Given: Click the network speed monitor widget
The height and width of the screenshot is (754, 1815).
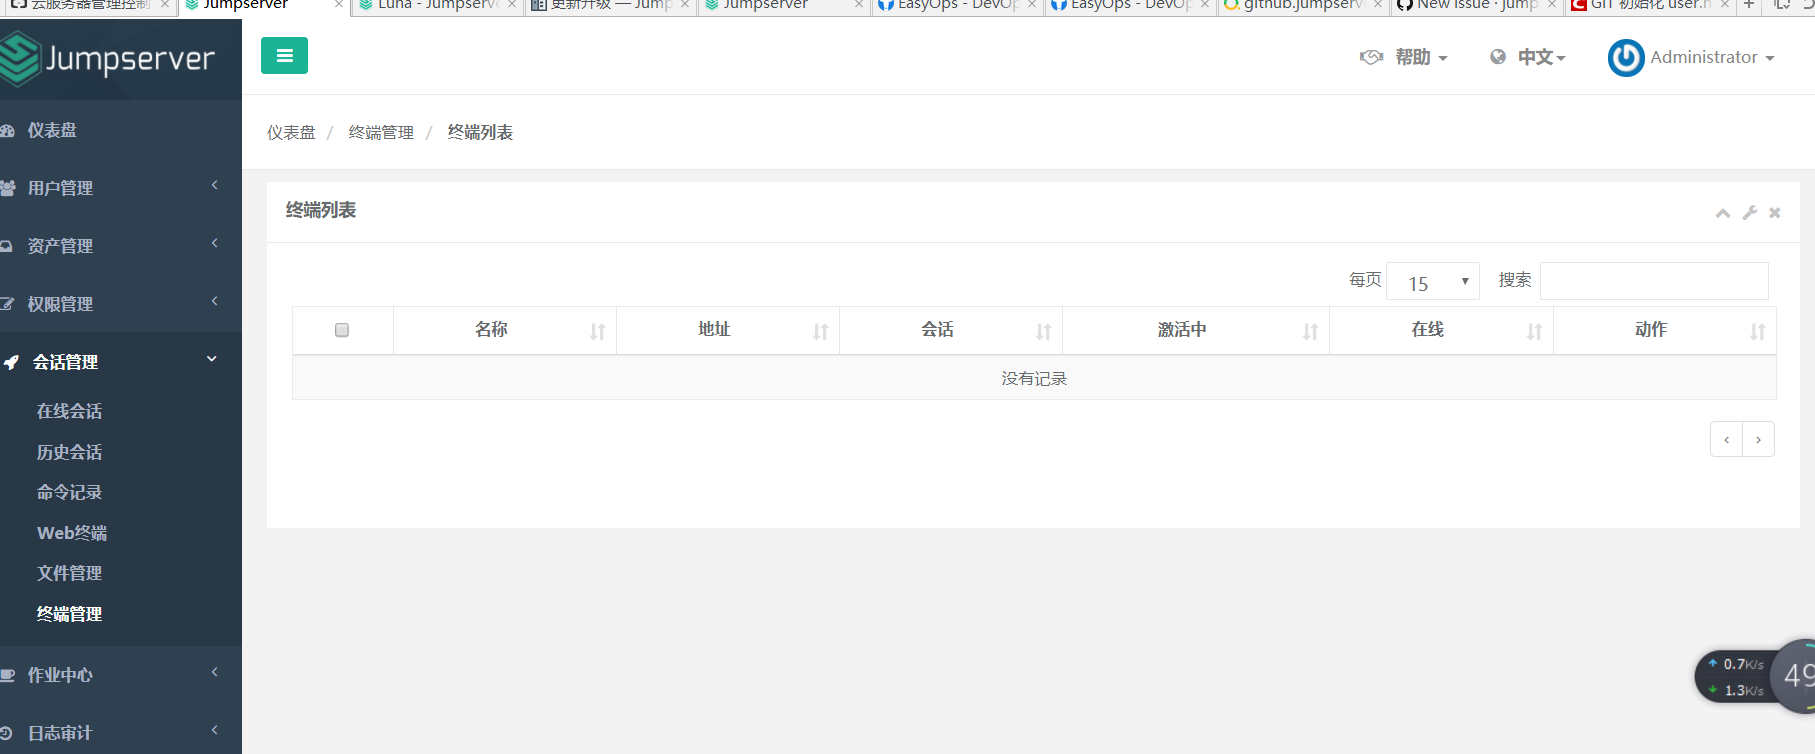Looking at the screenshot, I should coord(1754,678).
